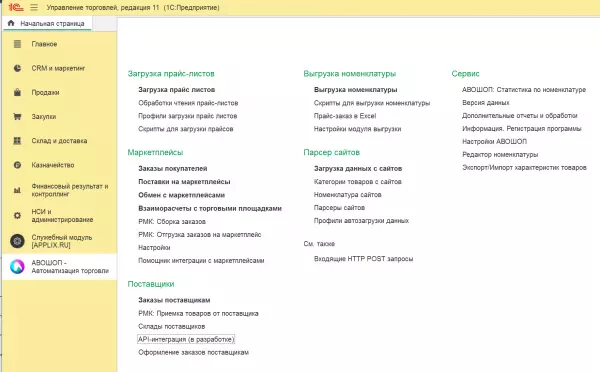Open Выгрузка номенклатуры command

point(355,90)
